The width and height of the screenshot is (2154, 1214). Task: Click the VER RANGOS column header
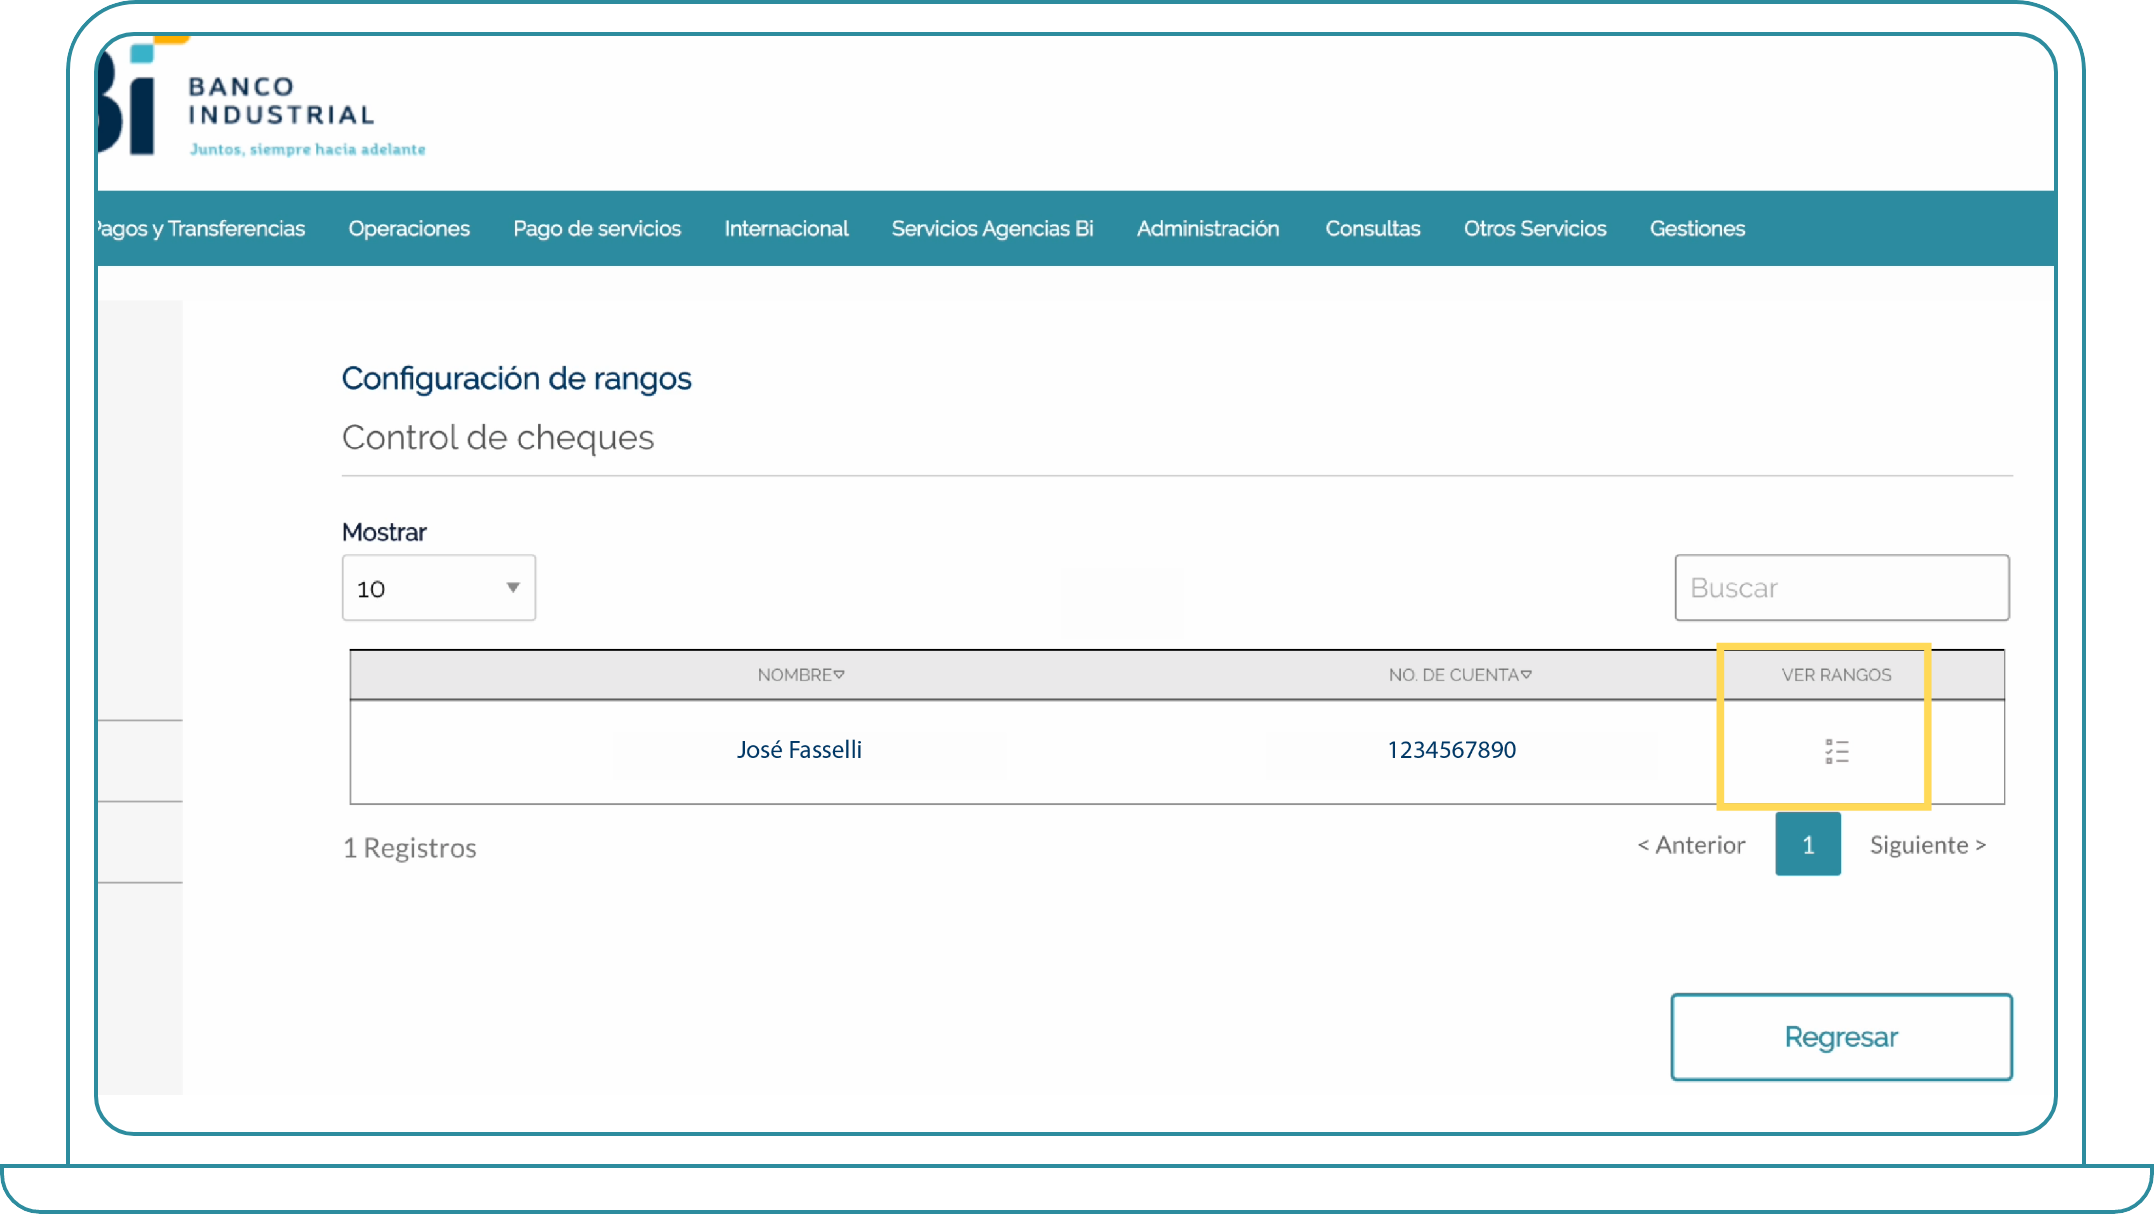1836,675
